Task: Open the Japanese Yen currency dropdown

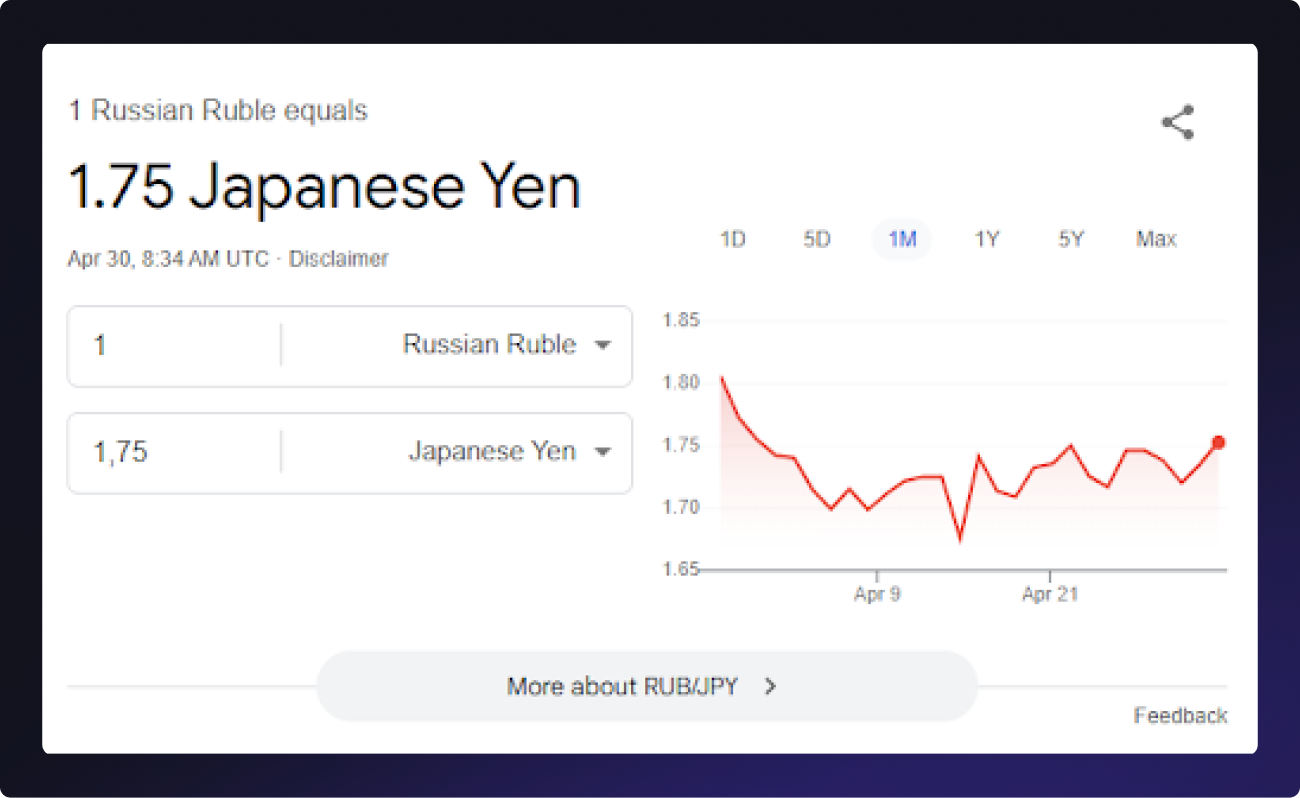Action: tap(509, 452)
